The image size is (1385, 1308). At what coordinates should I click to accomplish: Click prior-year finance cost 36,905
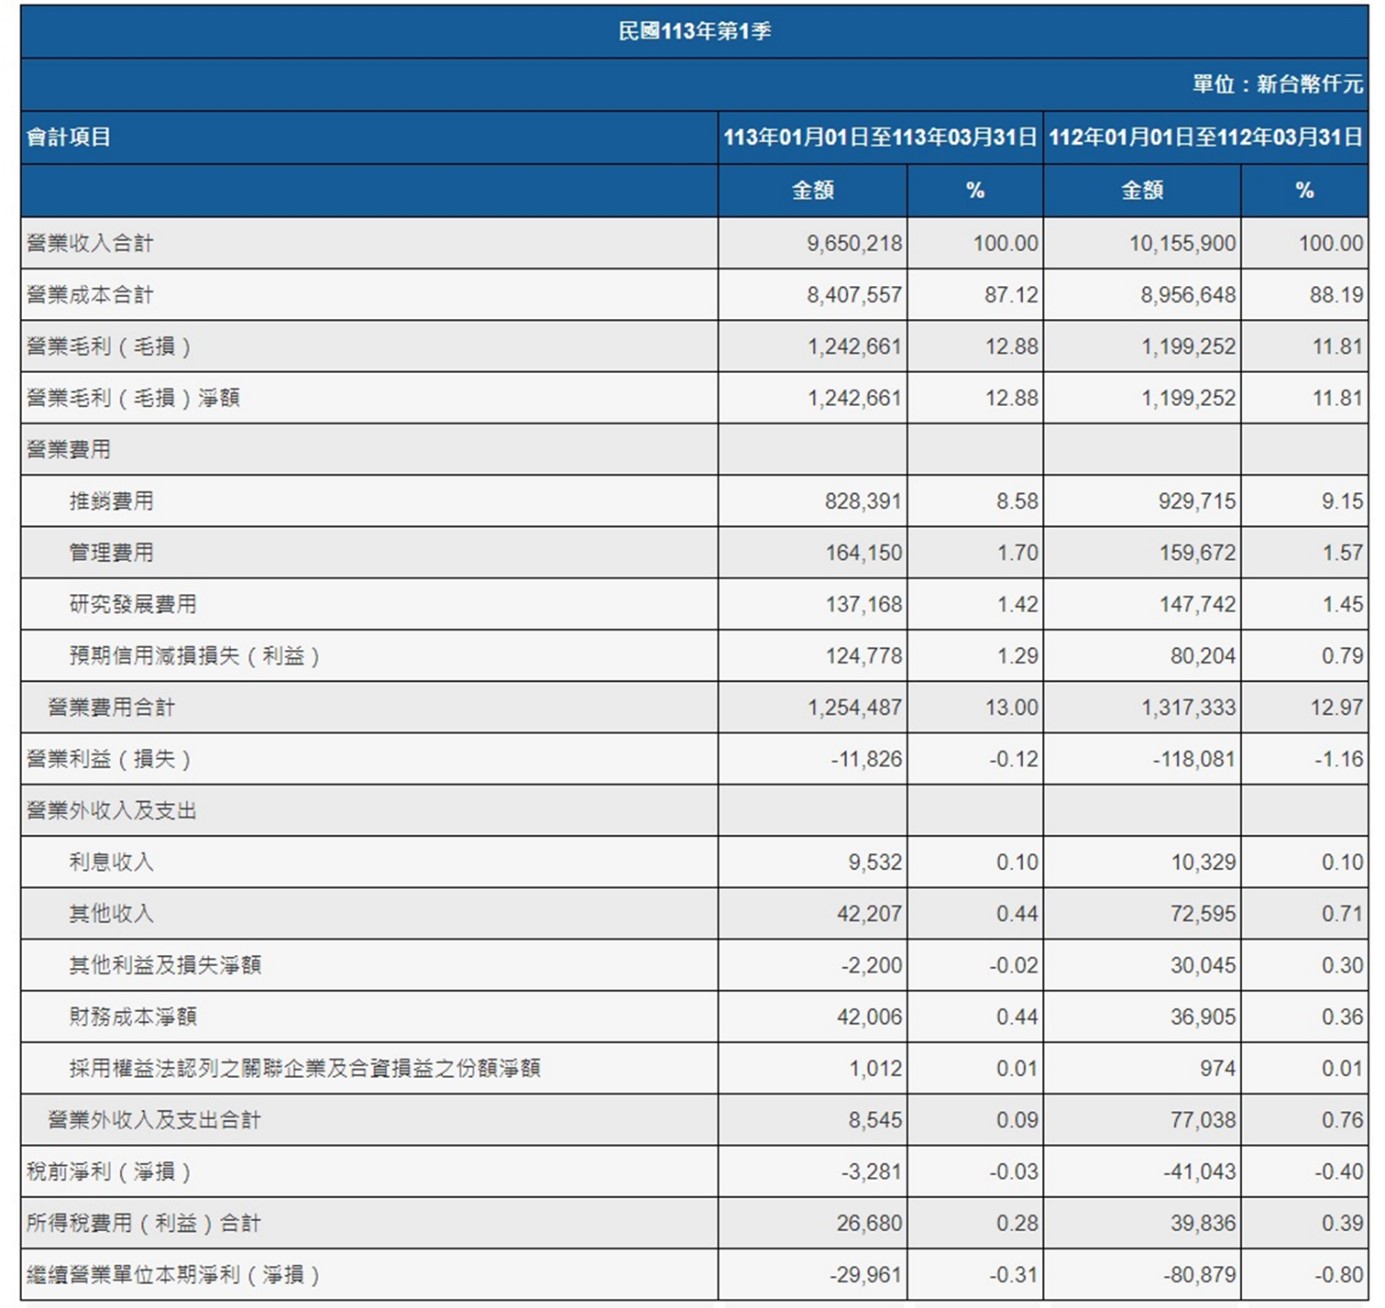pos(1203,1017)
